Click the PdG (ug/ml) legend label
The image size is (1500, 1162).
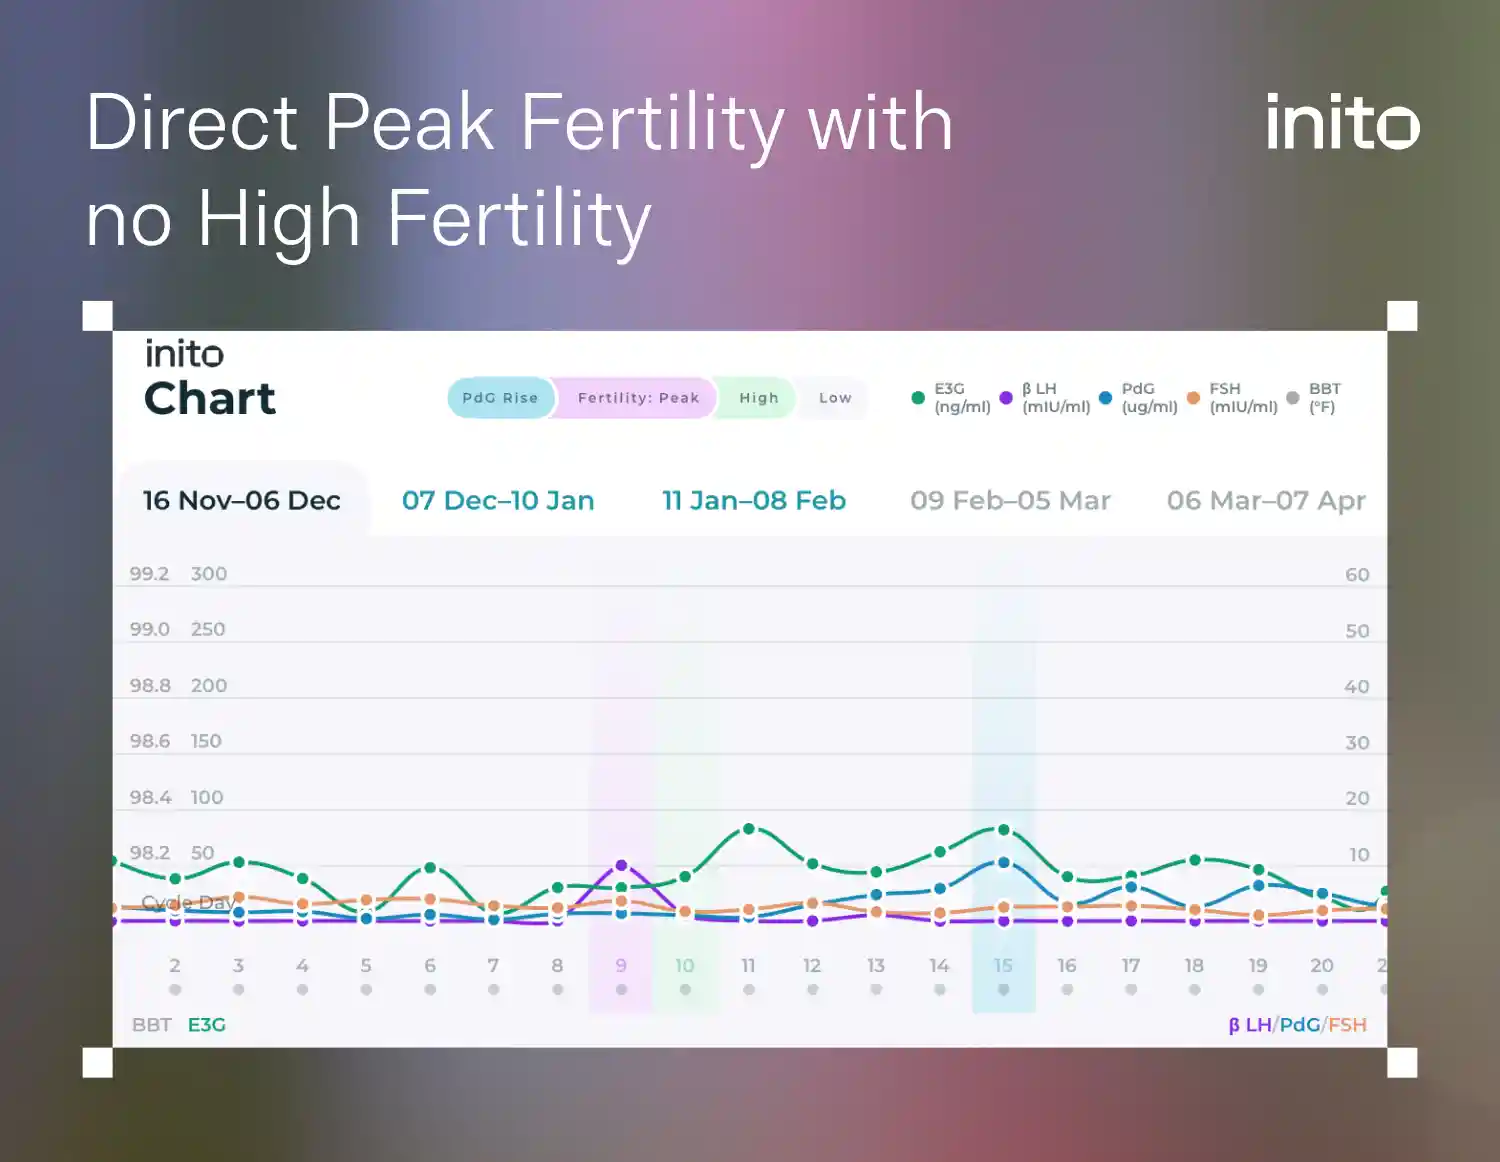(x=1149, y=398)
